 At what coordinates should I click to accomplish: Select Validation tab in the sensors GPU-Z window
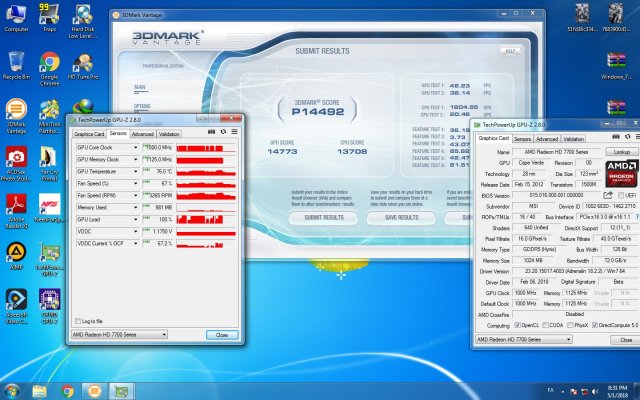point(169,133)
